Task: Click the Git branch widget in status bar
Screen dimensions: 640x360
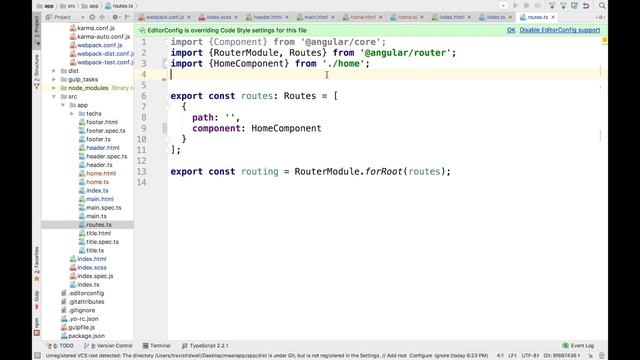Action: pyautogui.click(x=562, y=356)
